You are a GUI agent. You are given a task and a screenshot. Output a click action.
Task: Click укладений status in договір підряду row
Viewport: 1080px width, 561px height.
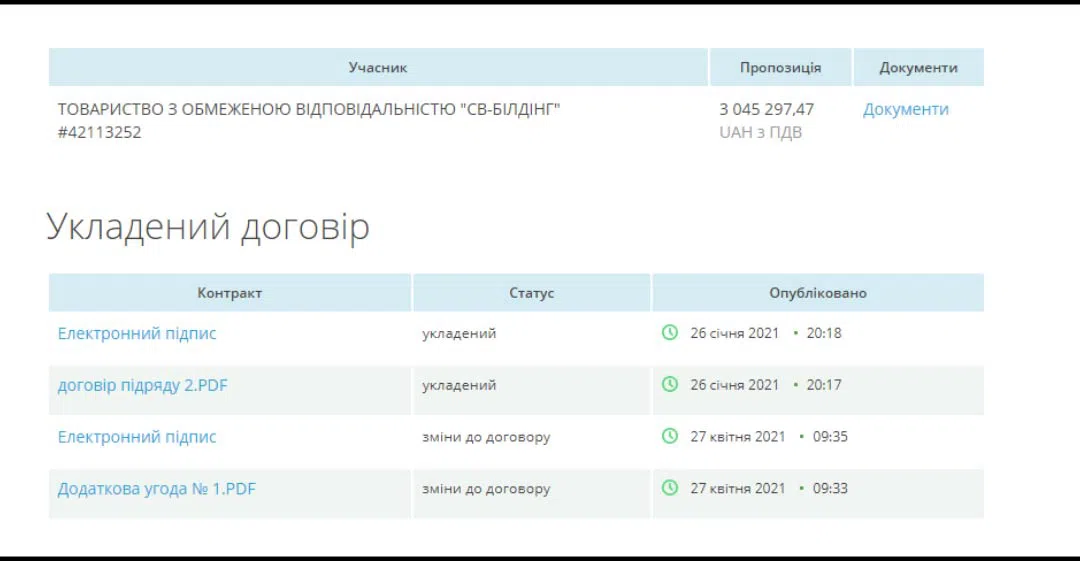(x=459, y=385)
